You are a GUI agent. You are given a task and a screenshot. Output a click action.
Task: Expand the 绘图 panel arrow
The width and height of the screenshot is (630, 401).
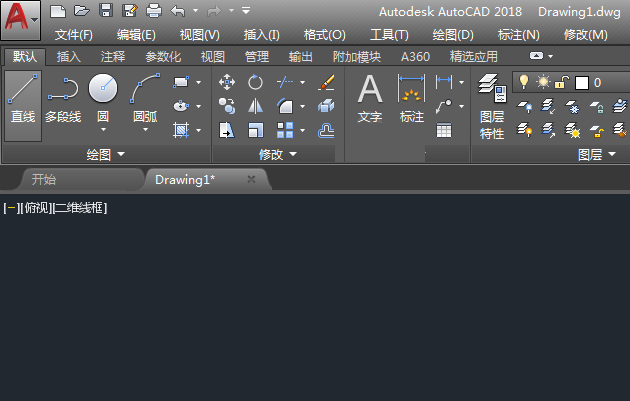121,154
